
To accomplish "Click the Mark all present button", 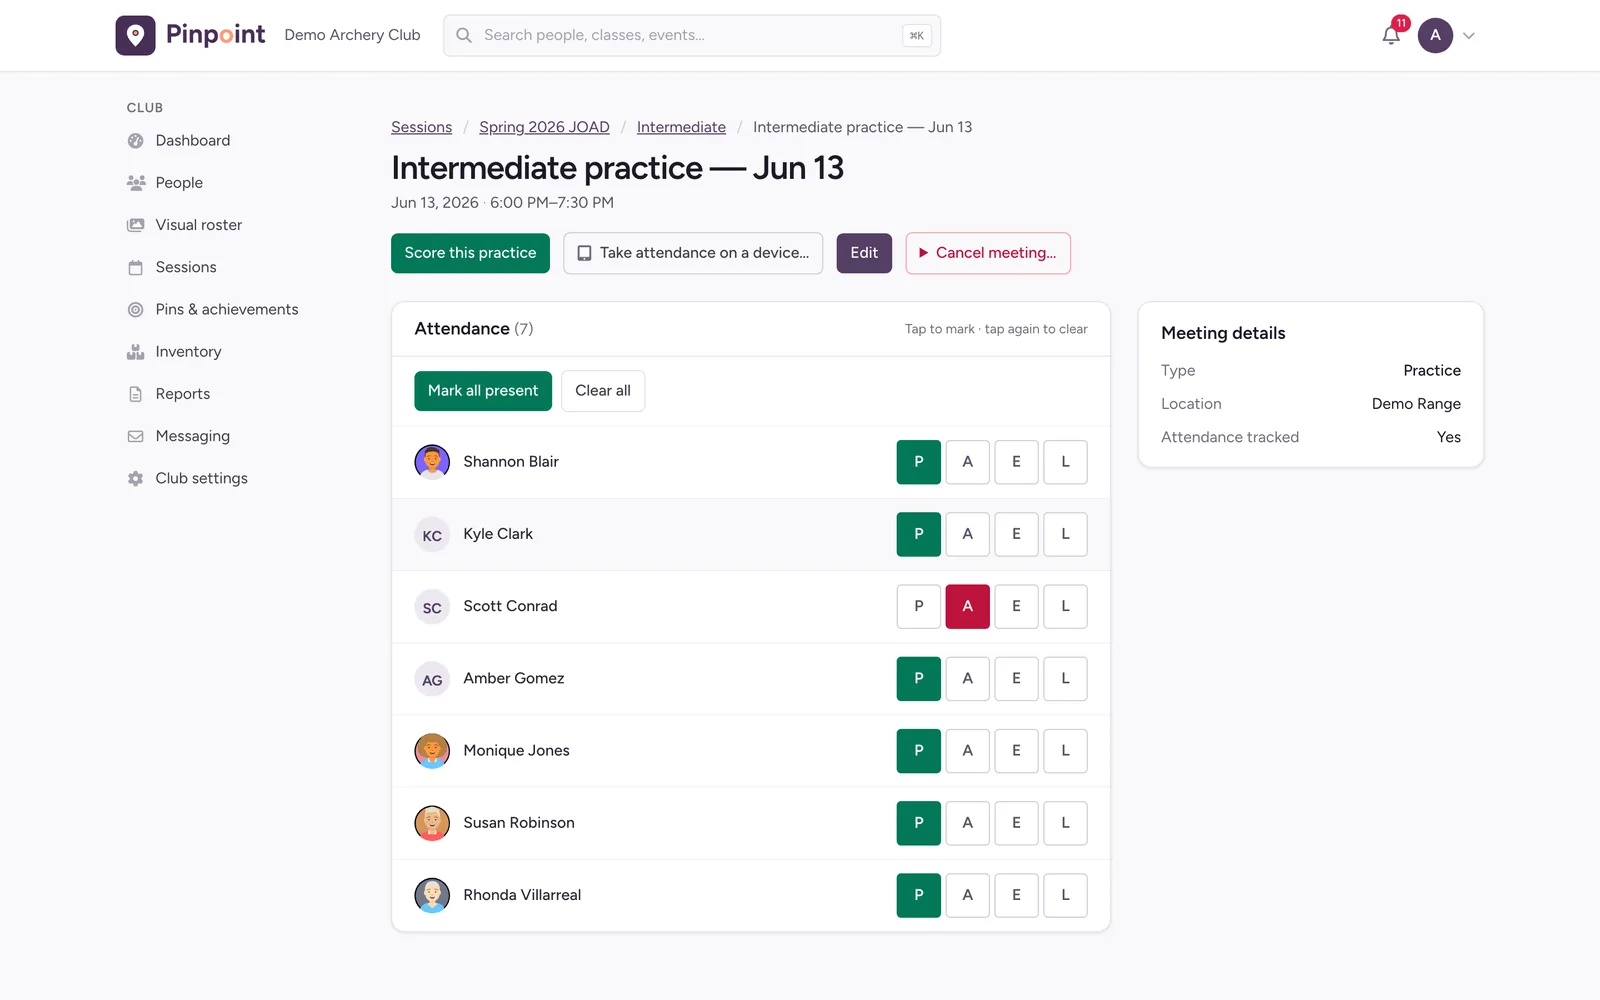I will pos(483,391).
